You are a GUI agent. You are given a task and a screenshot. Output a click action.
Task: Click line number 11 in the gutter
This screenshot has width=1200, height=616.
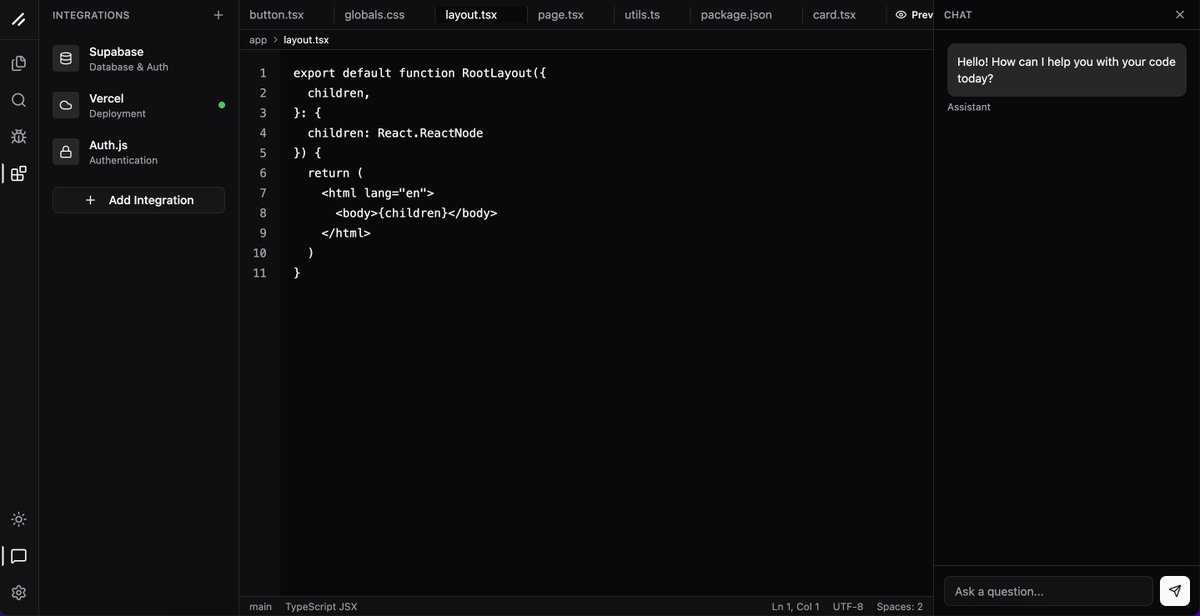tap(260, 273)
